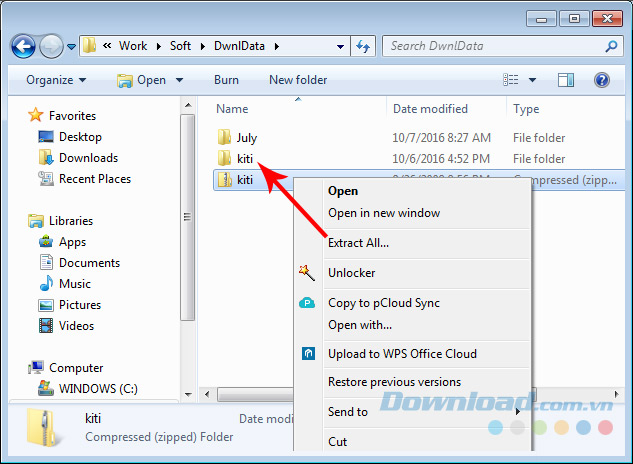Click the navigation pane vertical scrollbar thumb
633x464 pixels.
click(187, 217)
